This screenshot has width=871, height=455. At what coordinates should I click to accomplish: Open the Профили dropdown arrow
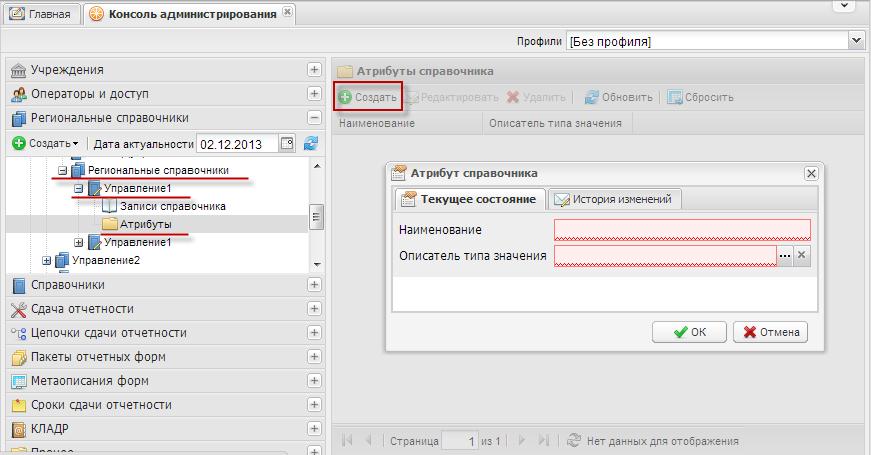coord(855,41)
